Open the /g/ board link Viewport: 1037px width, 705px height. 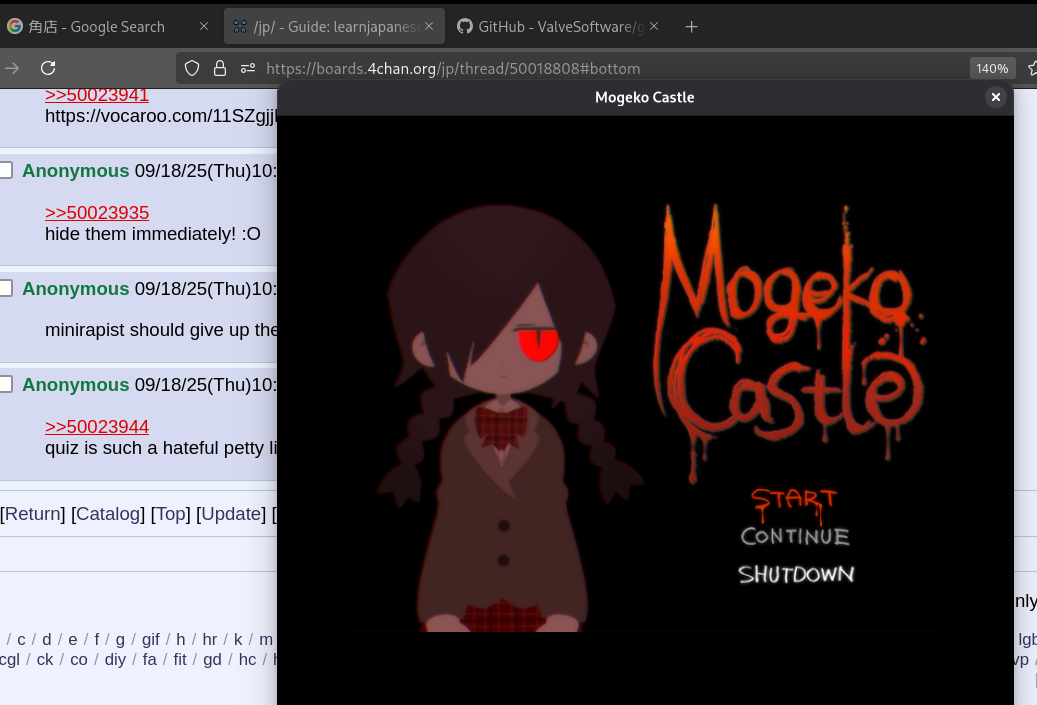tap(120, 640)
